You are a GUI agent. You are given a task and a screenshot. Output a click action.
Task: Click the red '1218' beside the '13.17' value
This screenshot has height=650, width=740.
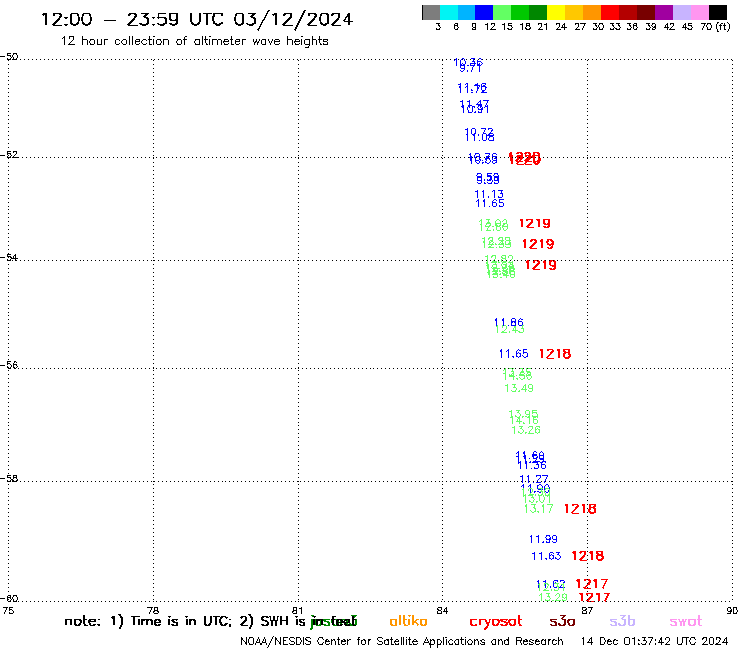[580, 509]
